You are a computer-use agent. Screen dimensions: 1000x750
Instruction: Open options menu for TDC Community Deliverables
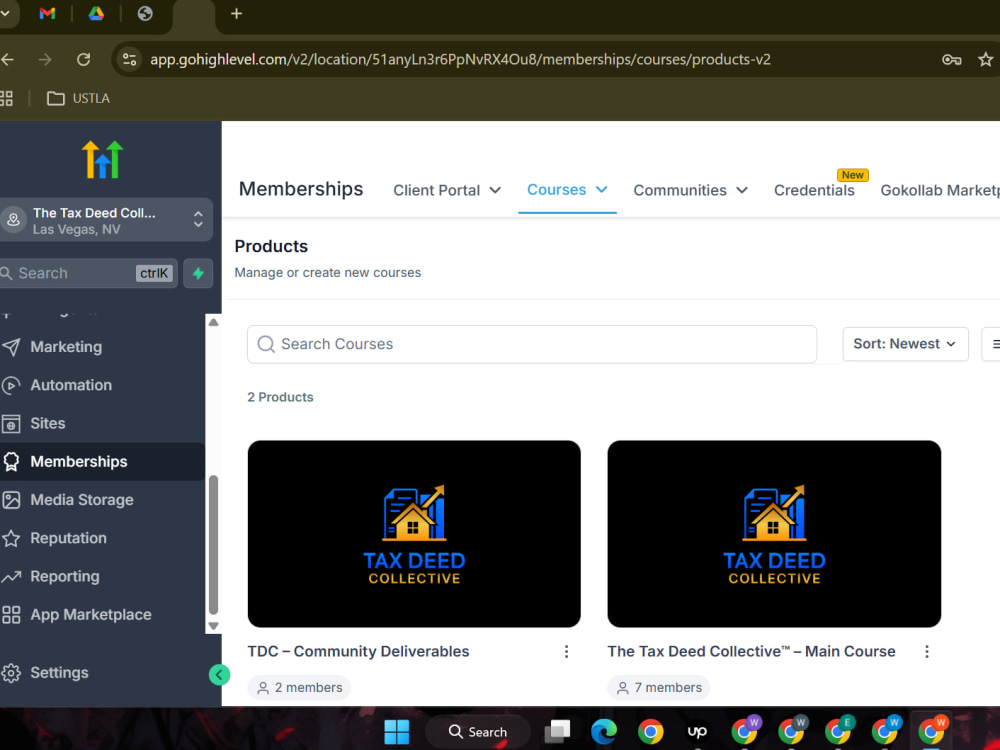(566, 652)
